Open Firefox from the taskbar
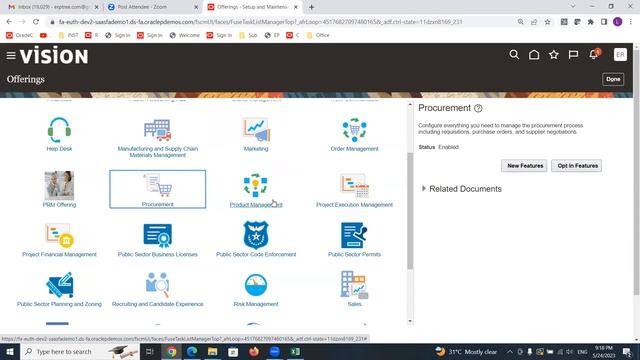Screen dimensions: 640x360 pyautogui.click(x=254, y=352)
